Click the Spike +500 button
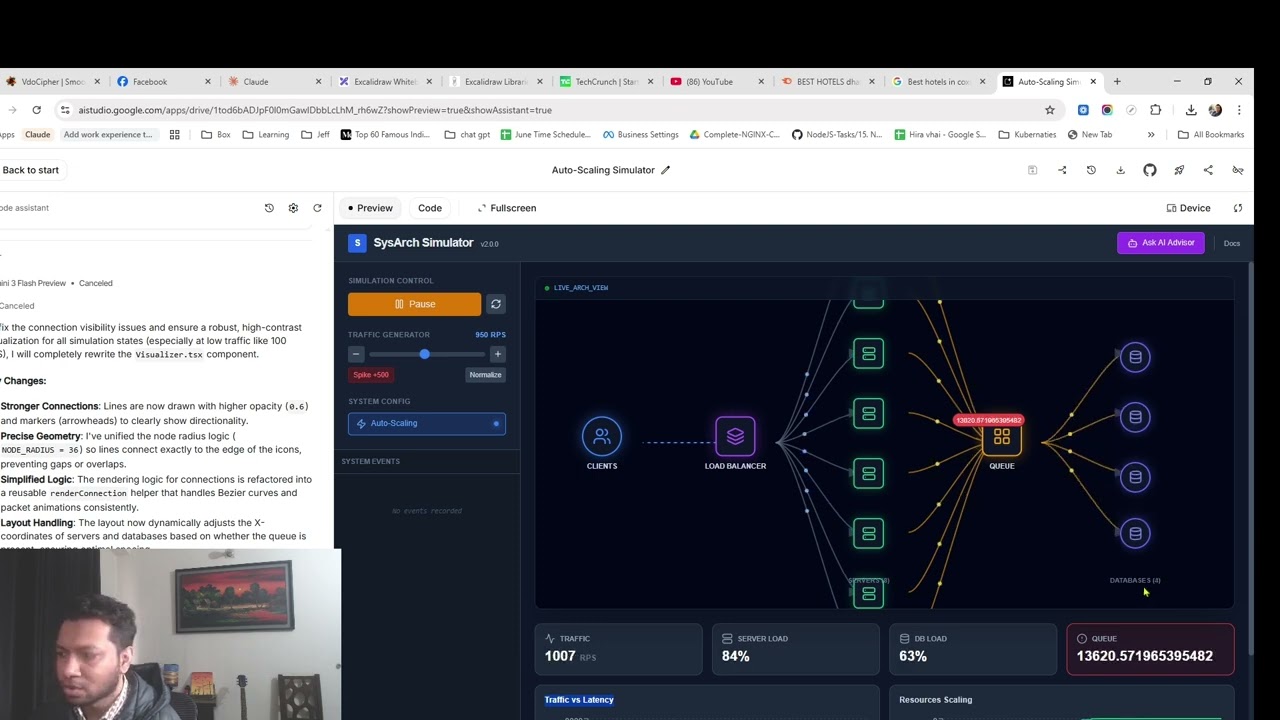Screen dimensions: 1280x720 (x=370, y=375)
